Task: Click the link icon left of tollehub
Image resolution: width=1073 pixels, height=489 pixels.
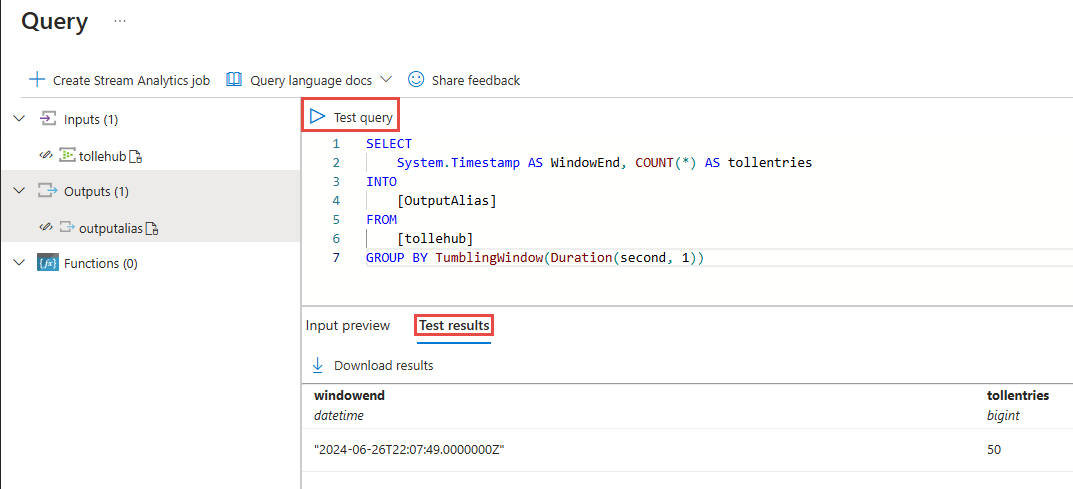Action: tap(46, 156)
